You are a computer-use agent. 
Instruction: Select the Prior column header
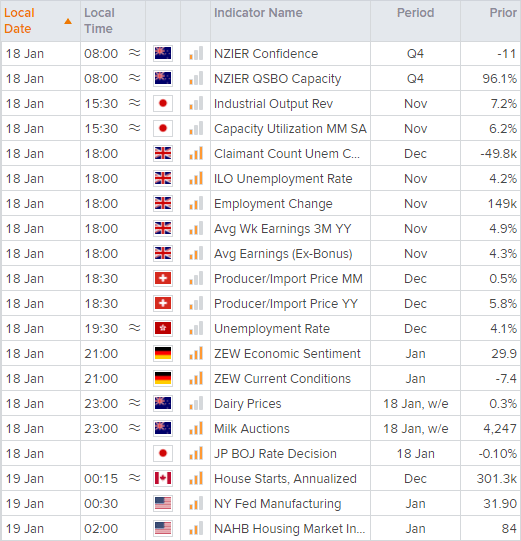click(x=503, y=13)
